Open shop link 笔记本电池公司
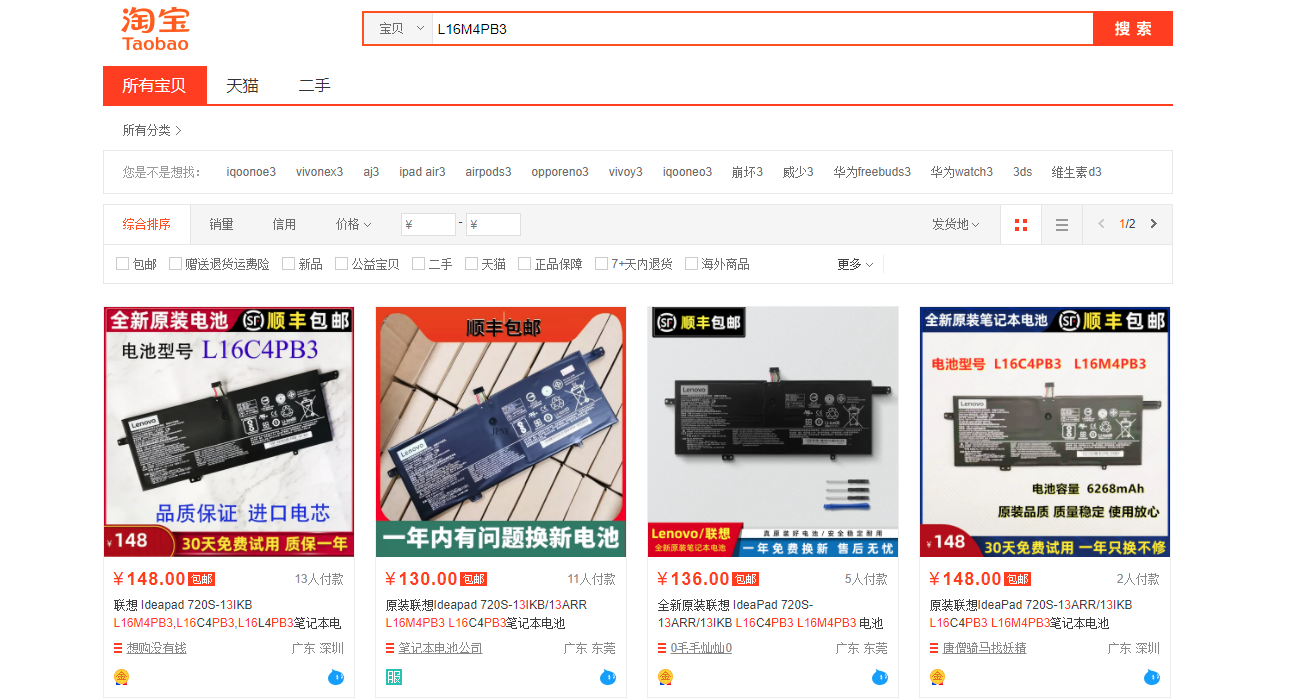 440,648
